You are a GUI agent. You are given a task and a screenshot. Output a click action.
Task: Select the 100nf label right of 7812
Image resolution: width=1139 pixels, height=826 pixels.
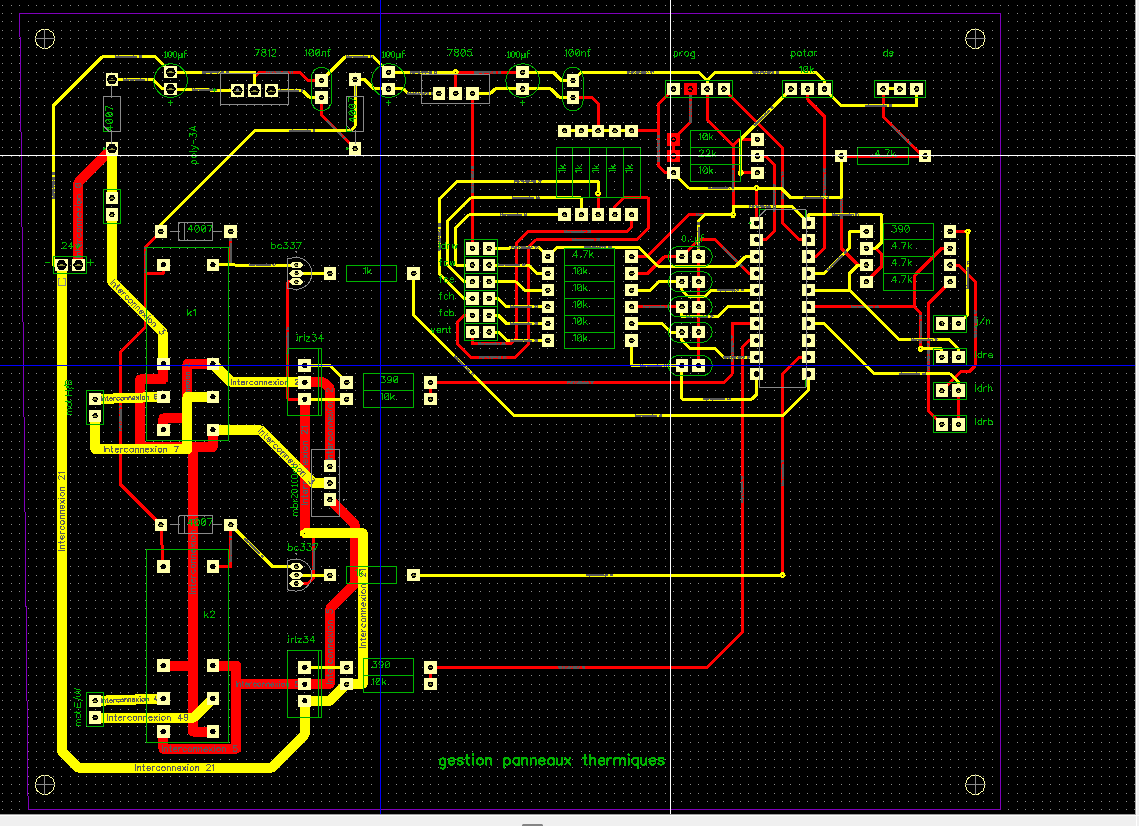(317, 53)
